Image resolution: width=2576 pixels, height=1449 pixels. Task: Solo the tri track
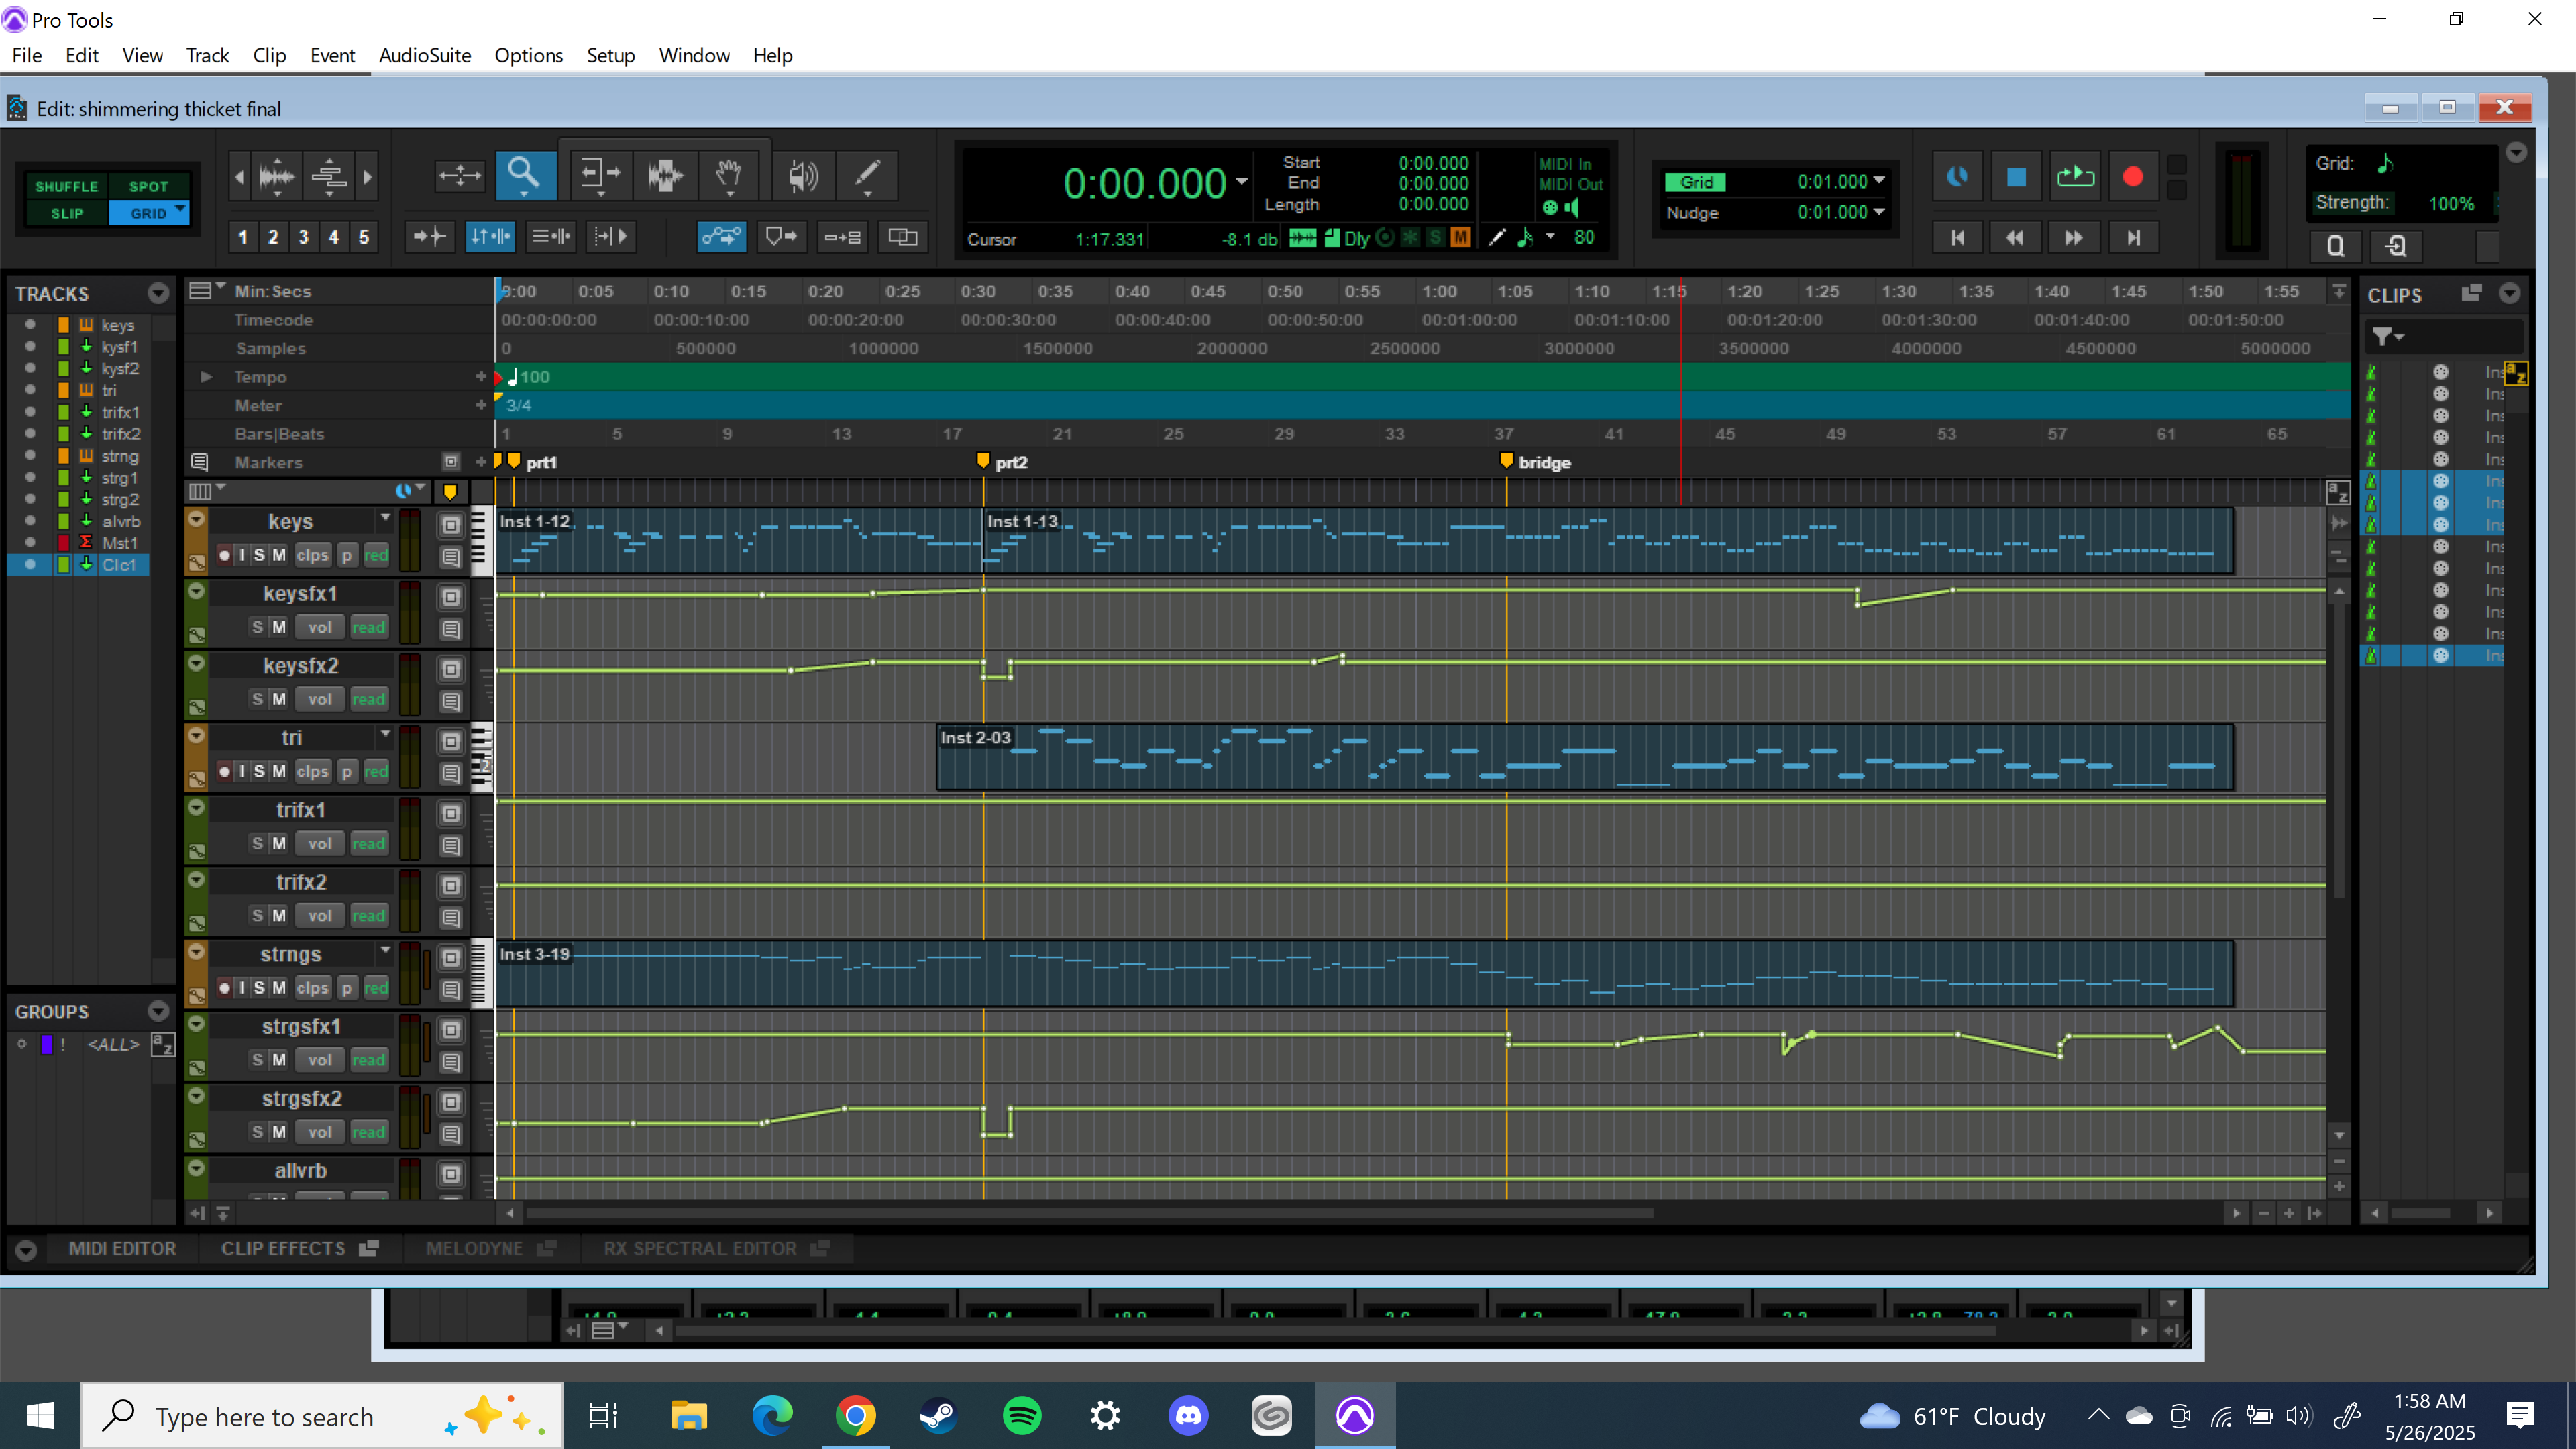259,771
